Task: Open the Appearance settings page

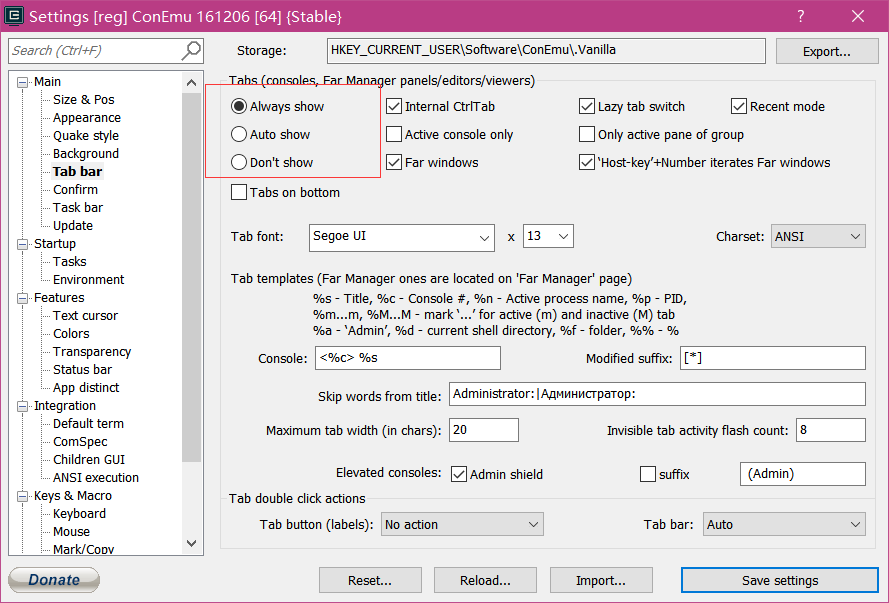Action: click(x=87, y=117)
